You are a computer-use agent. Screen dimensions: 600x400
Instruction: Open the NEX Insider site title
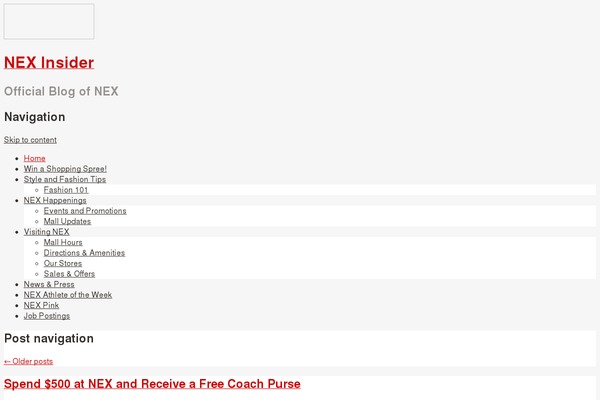[x=49, y=62]
